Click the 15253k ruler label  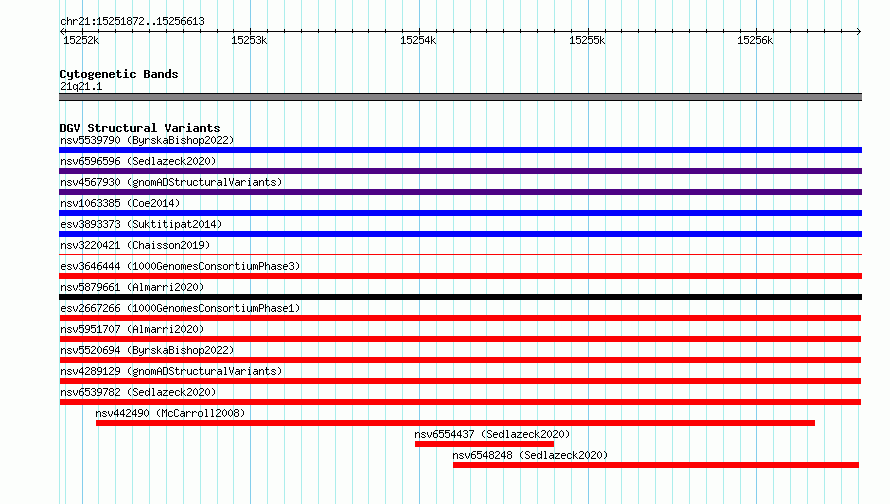click(249, 40)
